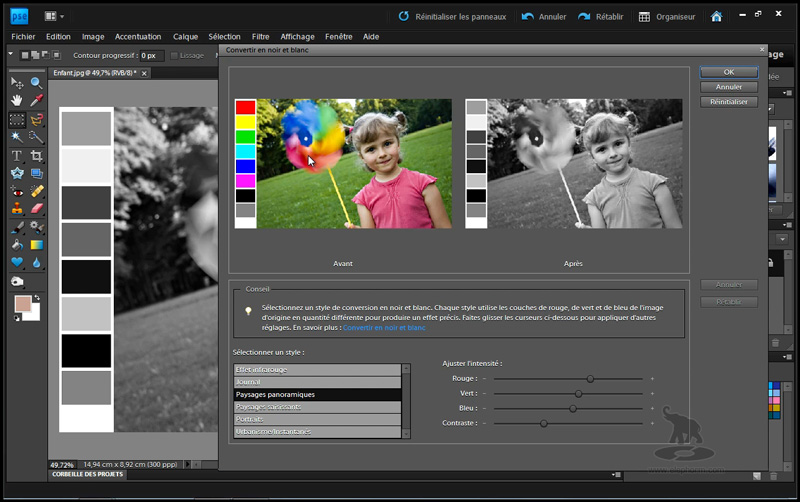Image resolution: width=800 pixels, height=502 pixels.
Task: Select the Quick Selection brush tool
Action: (x=36, y=137)
